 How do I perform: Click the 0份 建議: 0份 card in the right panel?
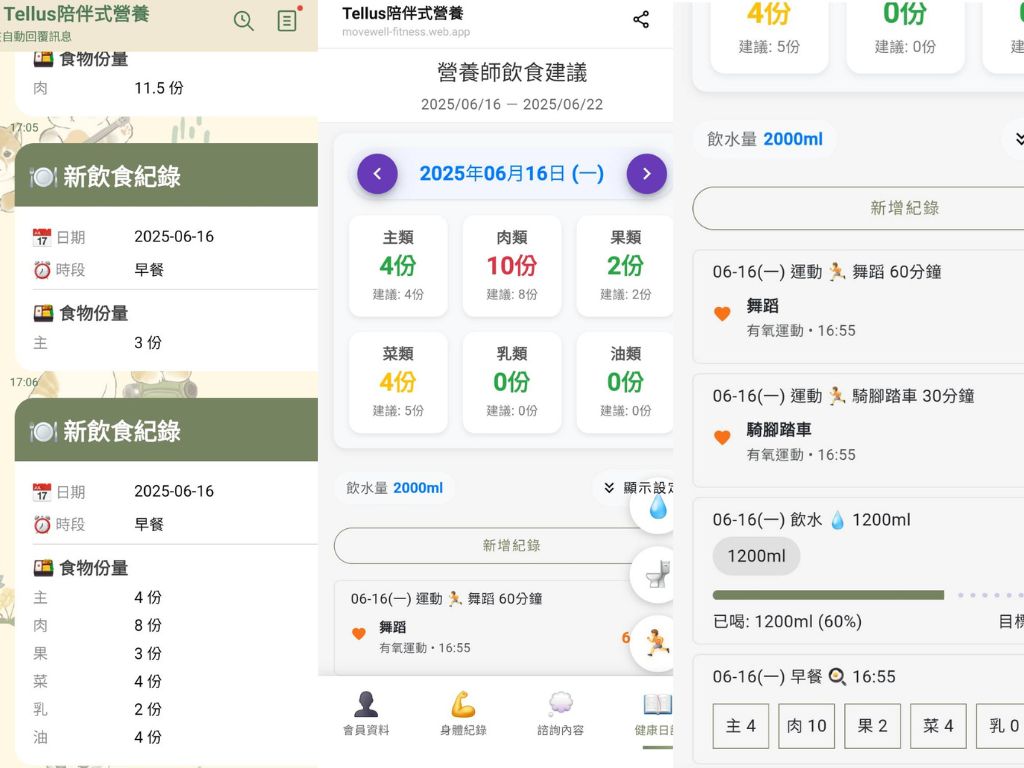[905, 37]
